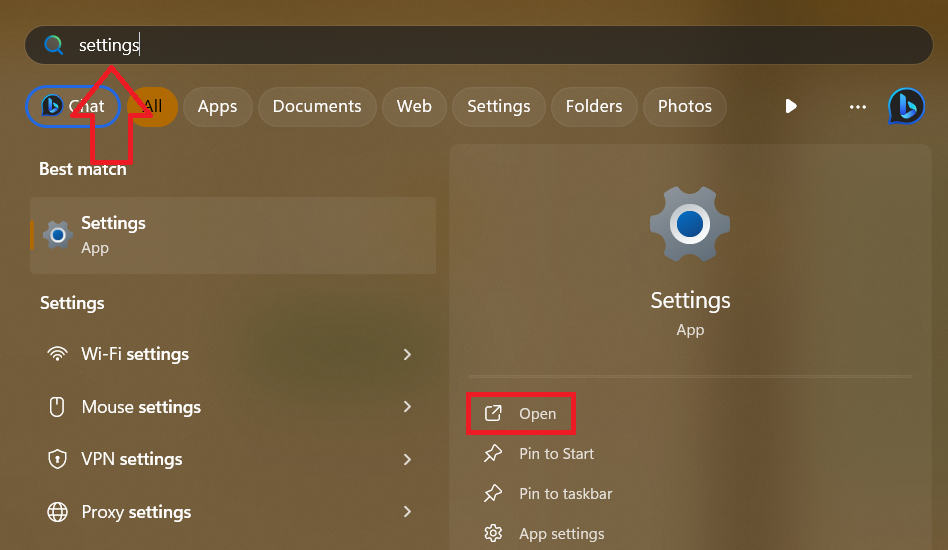Click the globe icon beside Proxy settings

[58, 512]
